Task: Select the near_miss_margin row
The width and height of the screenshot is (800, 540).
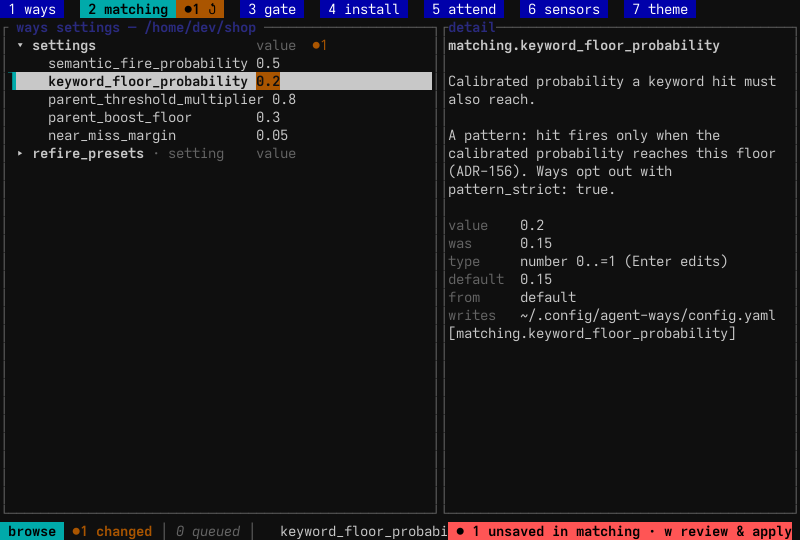Action: click(222, 135)
